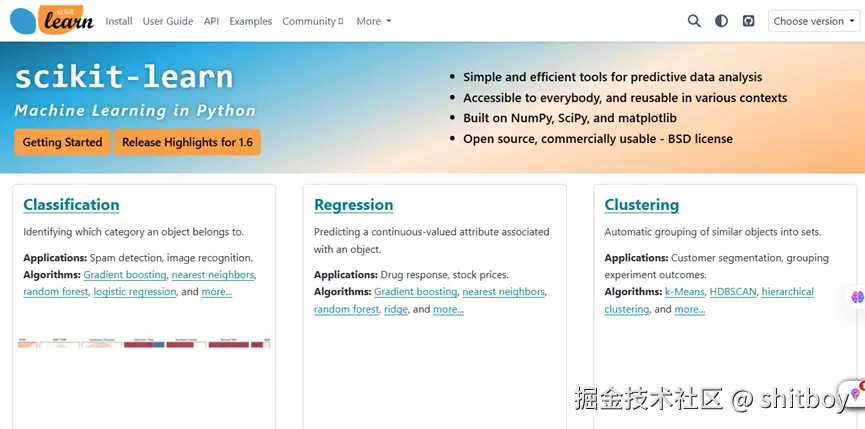Click the 'Built on NumPy, SciPy, and matplotlib' text
865x429 pixels.
point(570,118)
